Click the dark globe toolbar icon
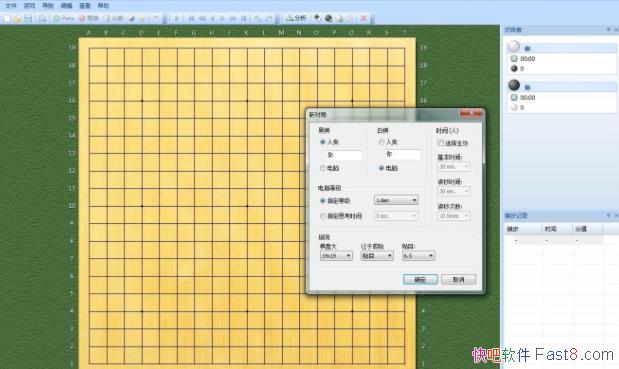Image resolution: width=619 pixels, height=369 pixels. [328, 18]
